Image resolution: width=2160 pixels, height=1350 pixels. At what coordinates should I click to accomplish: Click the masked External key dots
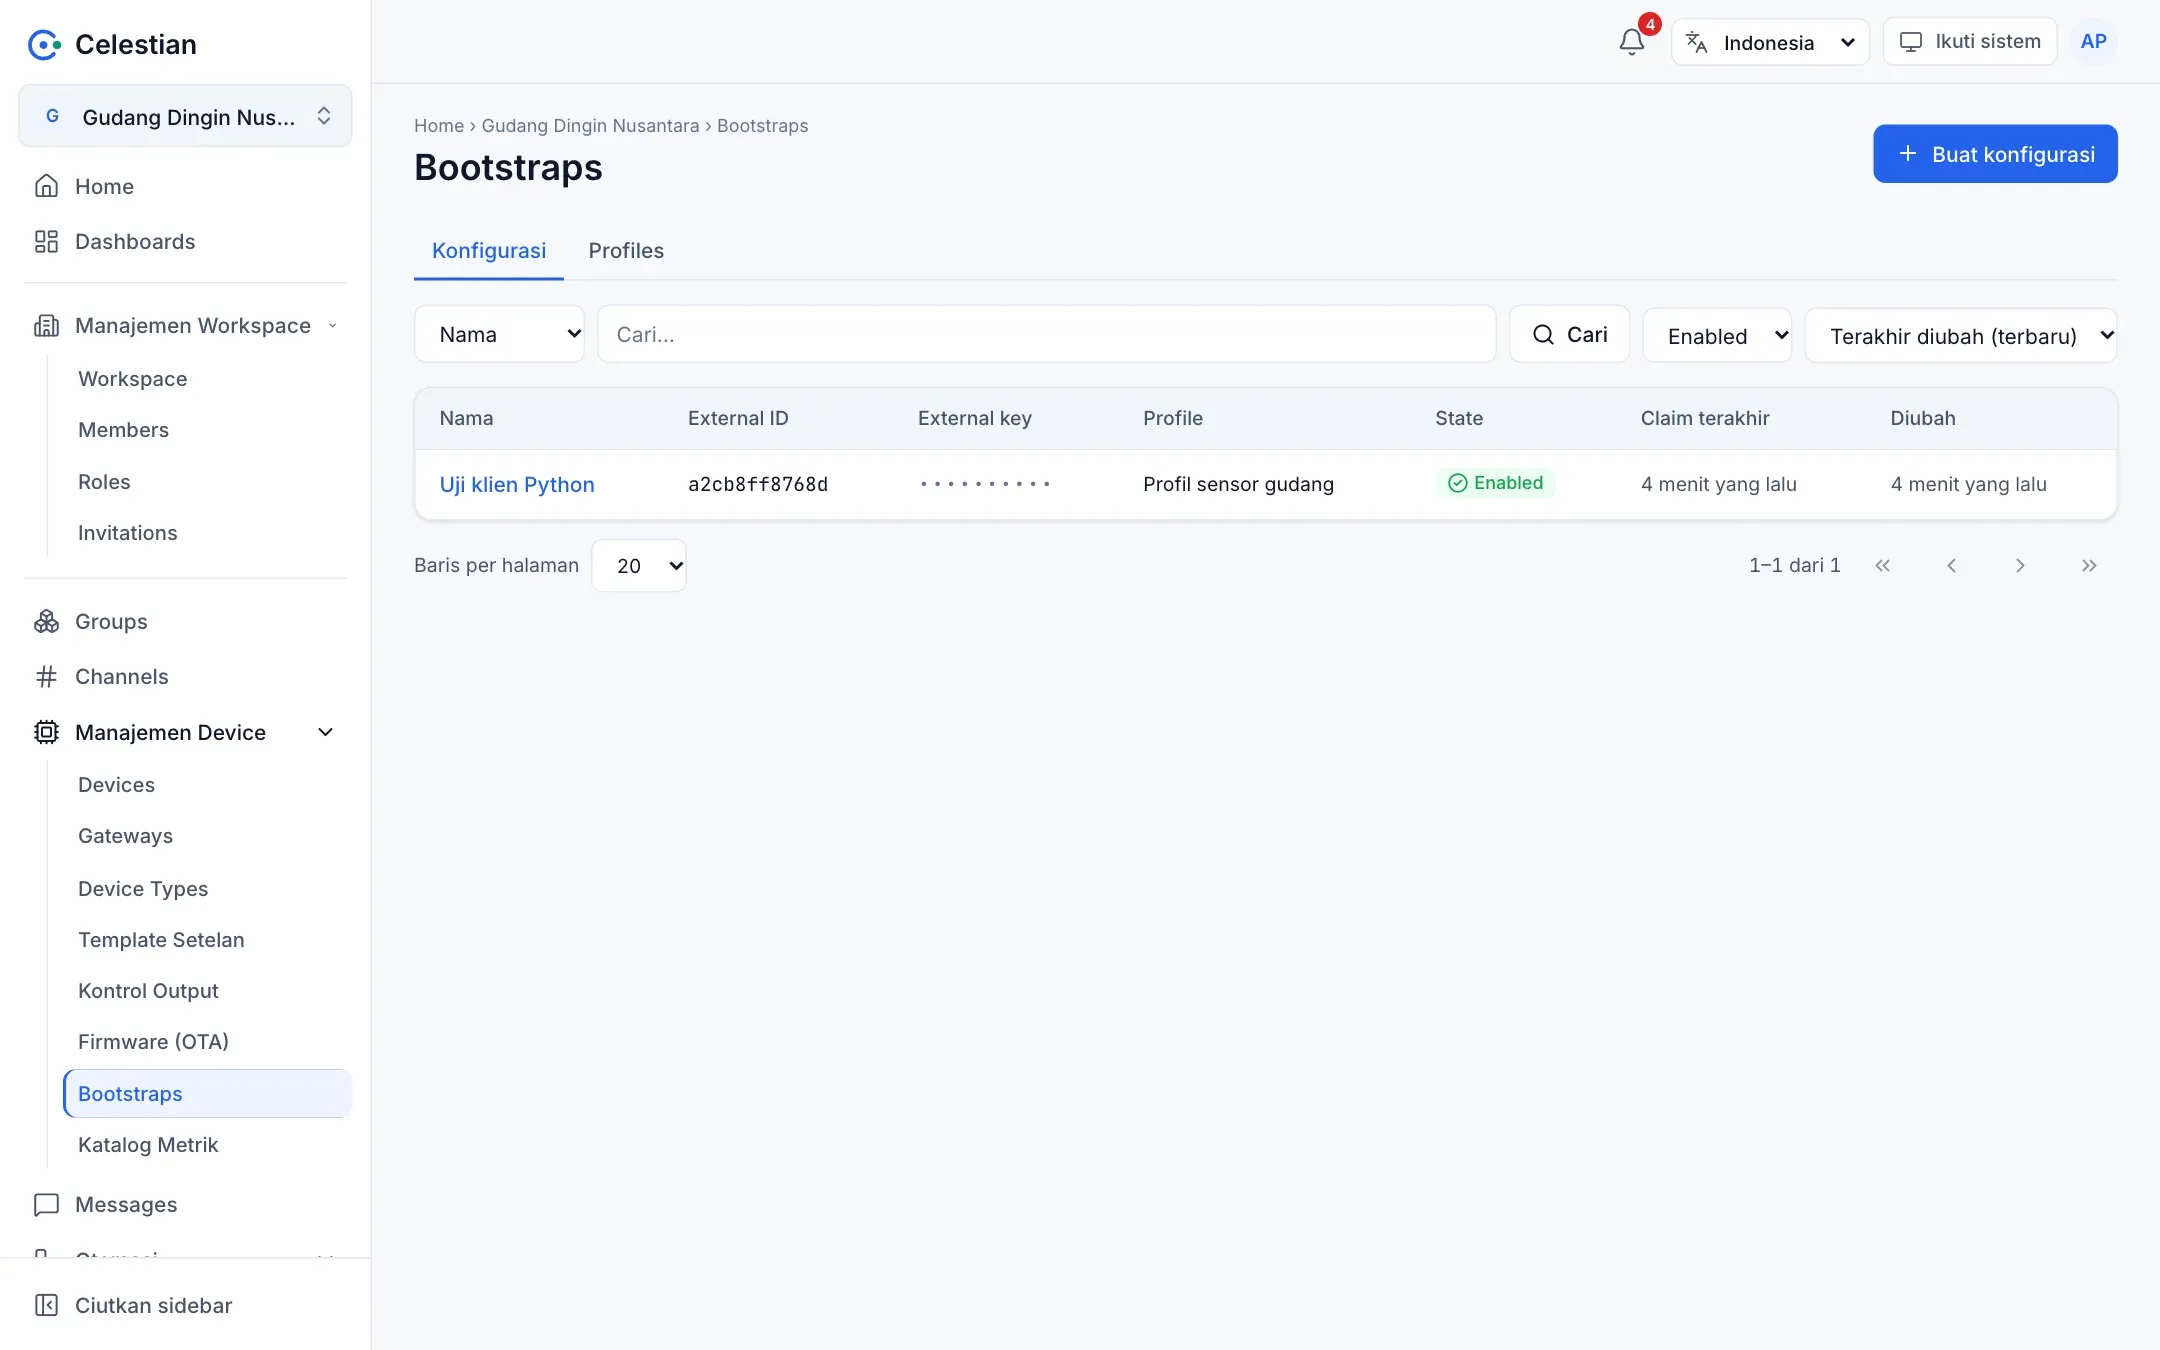985,484
